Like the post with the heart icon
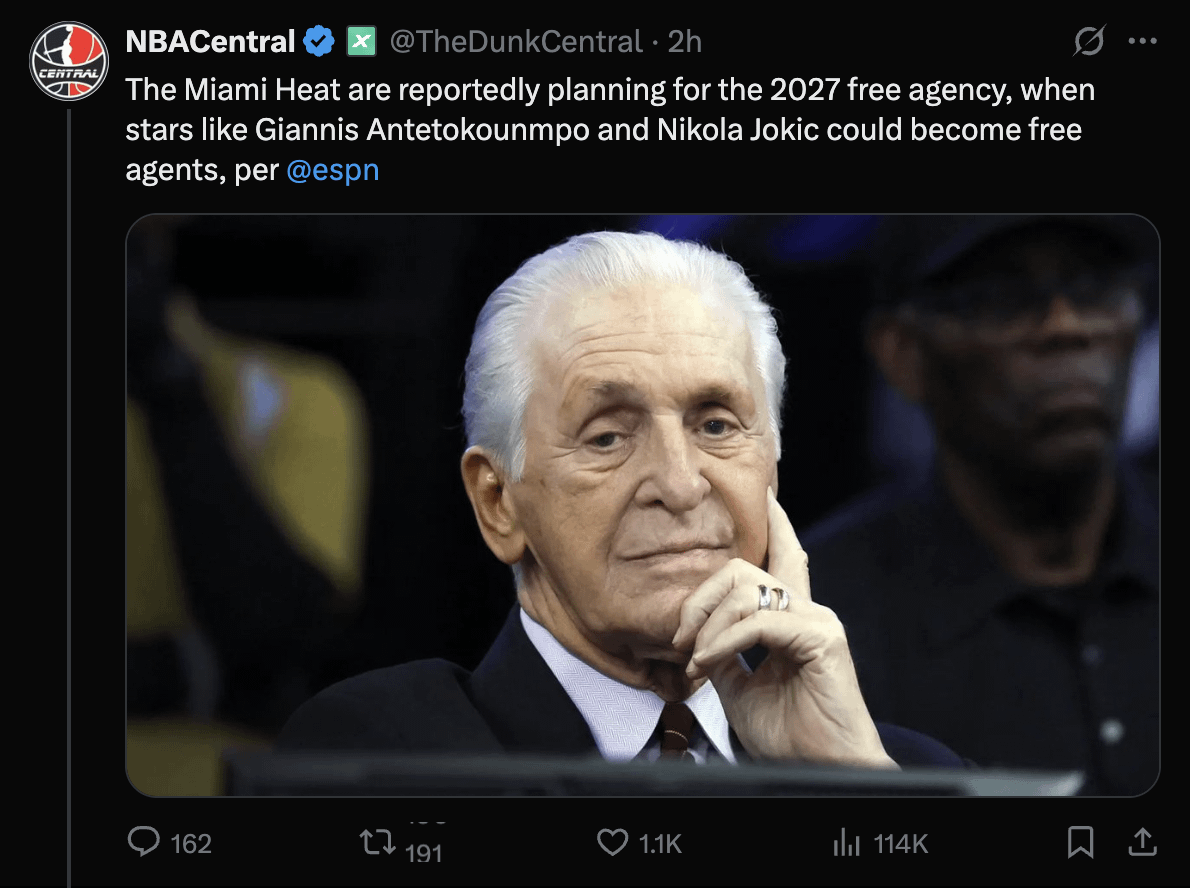The width and height of the screenshot is (1190, 888). coord(612,843)
